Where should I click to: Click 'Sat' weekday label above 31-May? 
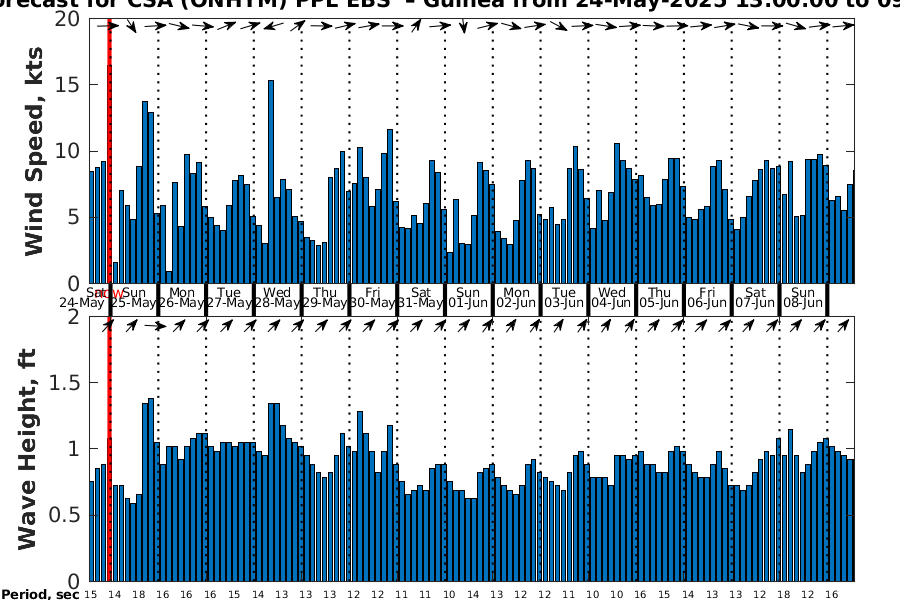pos(421,292)
